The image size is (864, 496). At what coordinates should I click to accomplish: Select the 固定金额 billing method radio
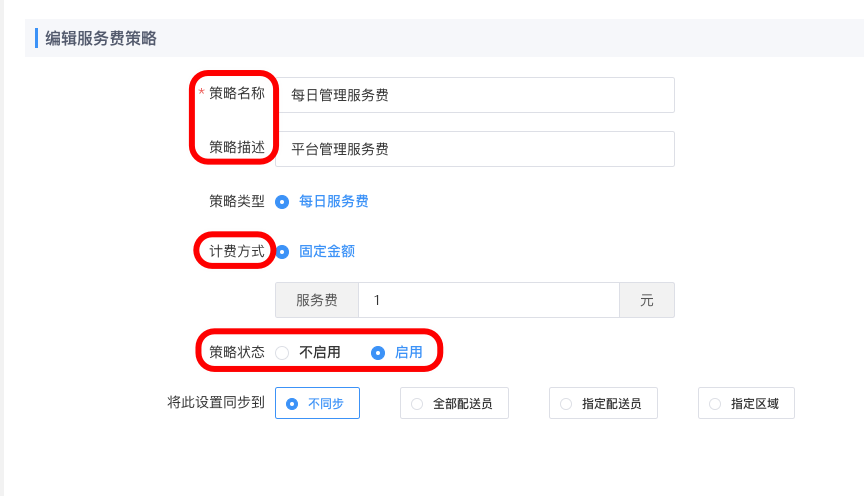pyautogui.click(x=282, y=251)
